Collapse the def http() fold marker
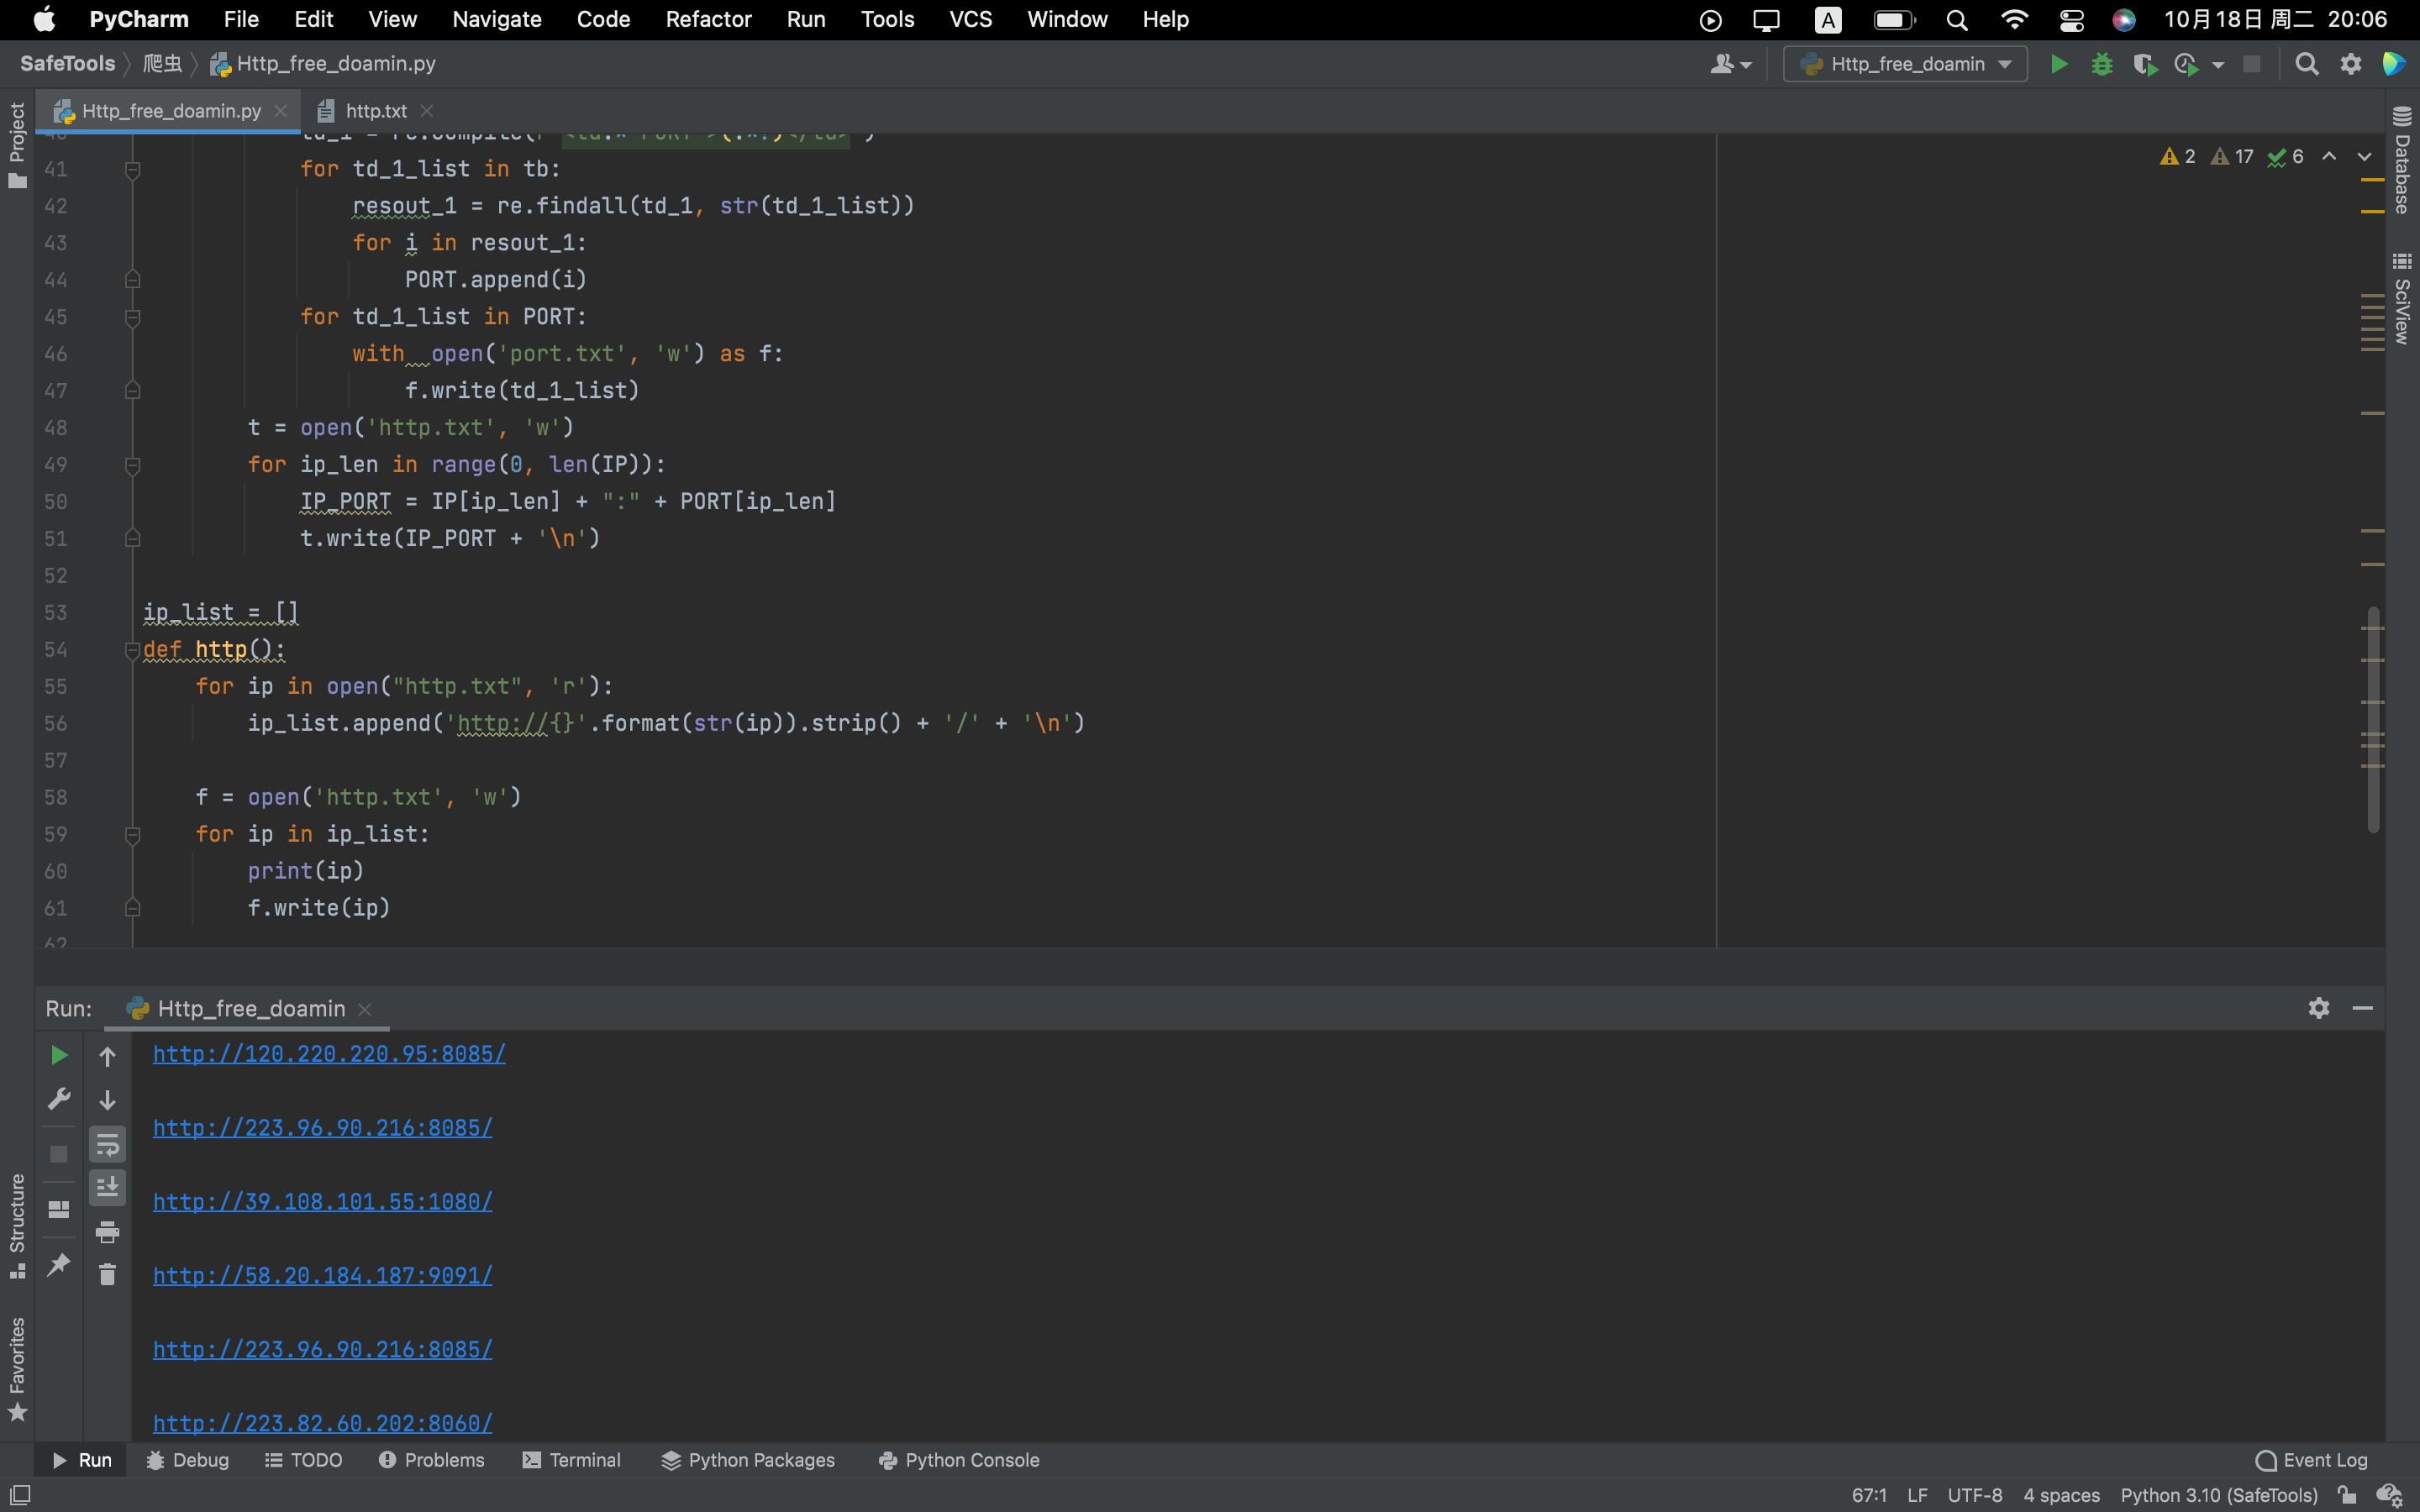2420x1512 pixels. pyautogui.click(x=132, y=650)
